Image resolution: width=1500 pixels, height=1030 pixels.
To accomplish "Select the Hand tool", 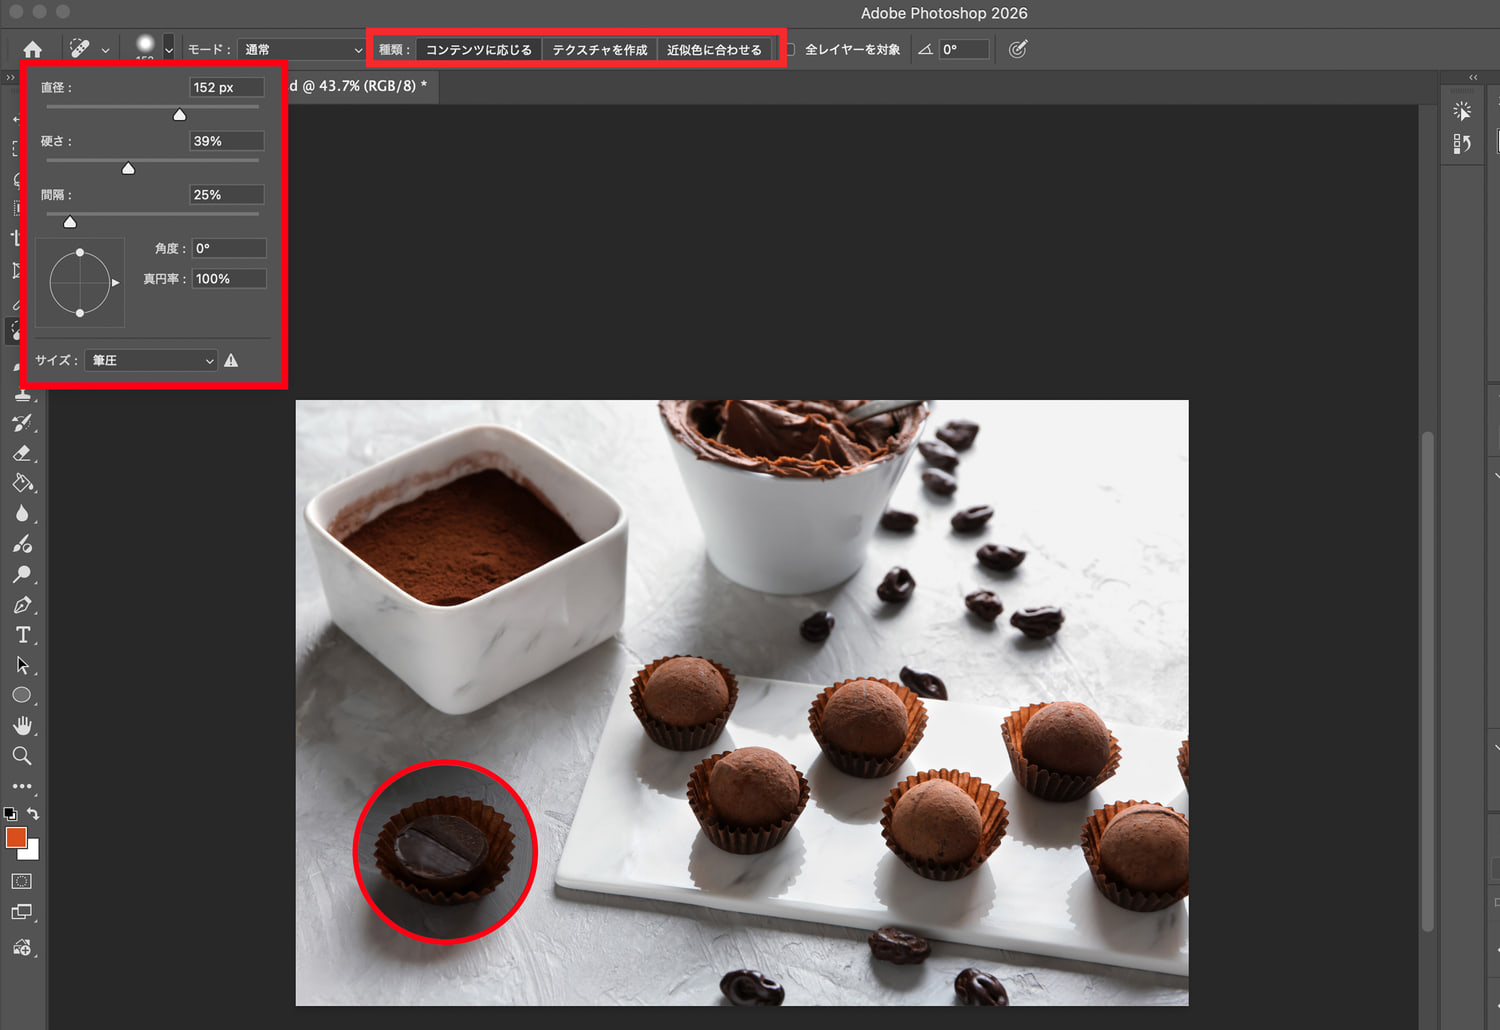I will point(22,725).
